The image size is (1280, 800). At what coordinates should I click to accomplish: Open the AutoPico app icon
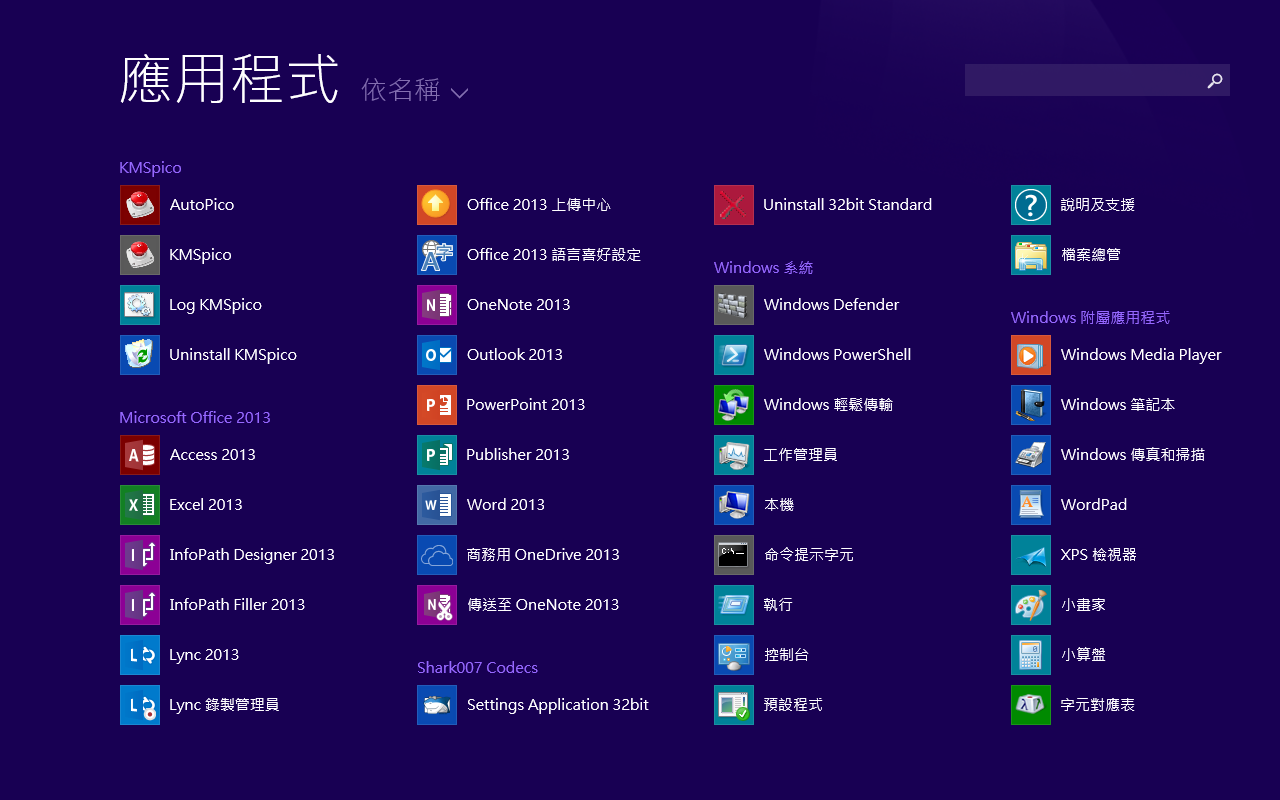140,205
